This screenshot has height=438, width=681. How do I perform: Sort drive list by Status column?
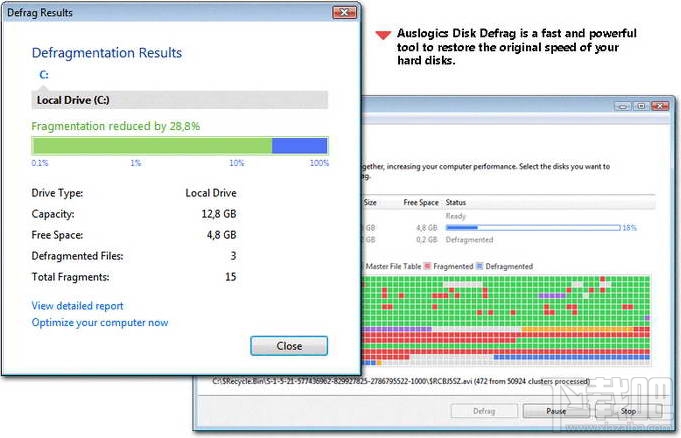coord(456,202)
